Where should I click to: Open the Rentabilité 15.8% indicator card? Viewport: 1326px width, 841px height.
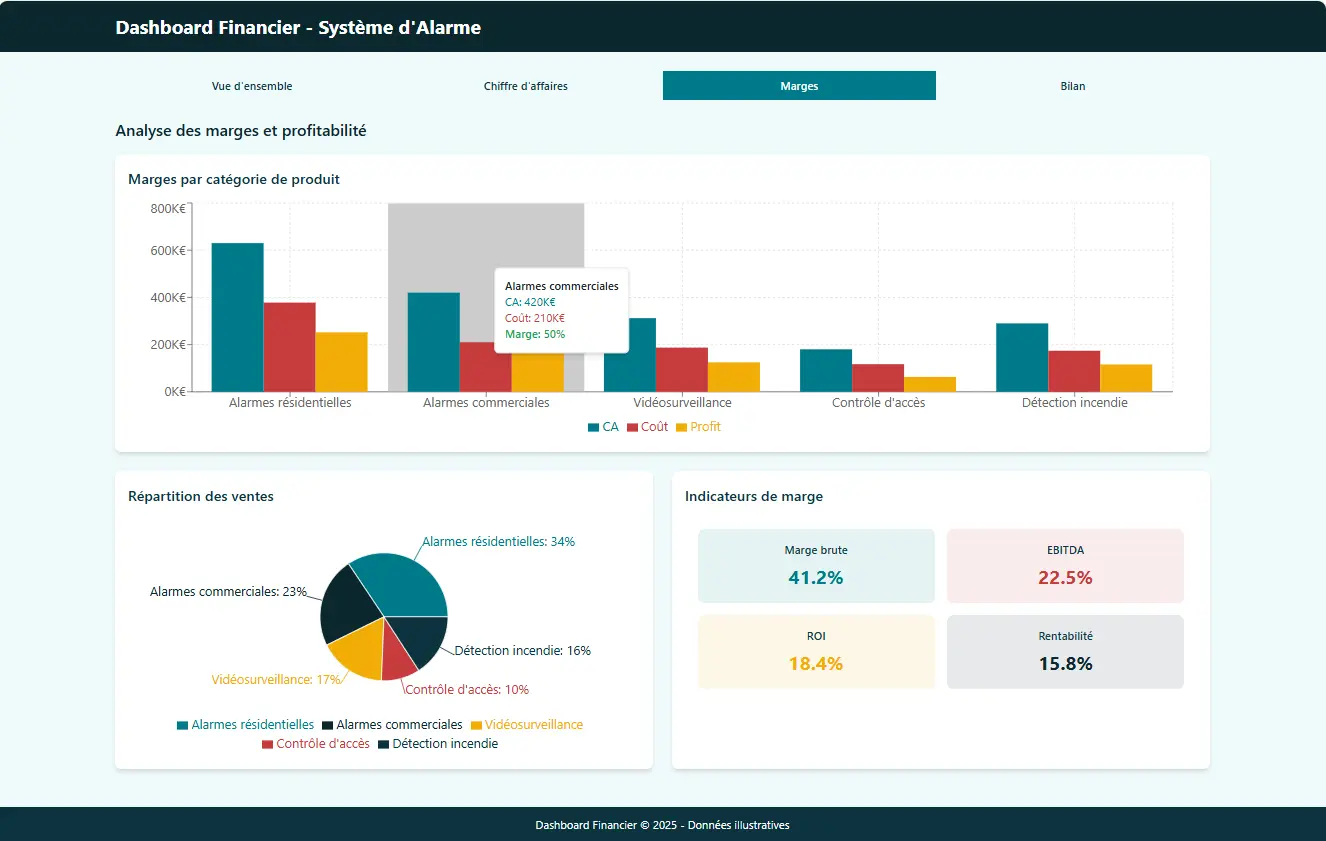(x=1065, y=652)
